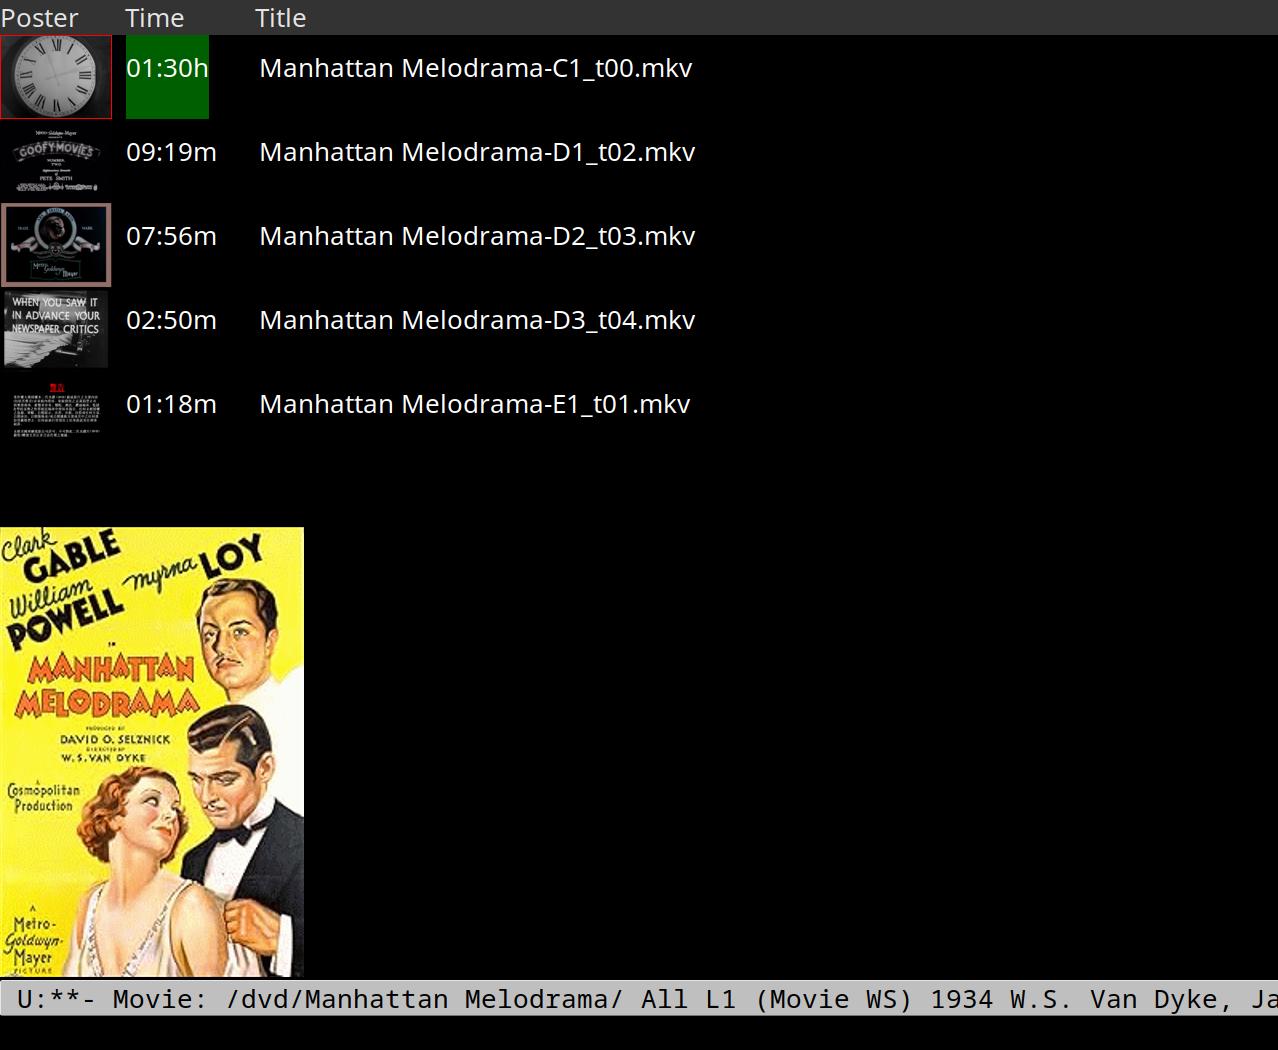1278x1050 pixels.
Task: Click the large Manhattan Melodrama poster
Action: 152,752
